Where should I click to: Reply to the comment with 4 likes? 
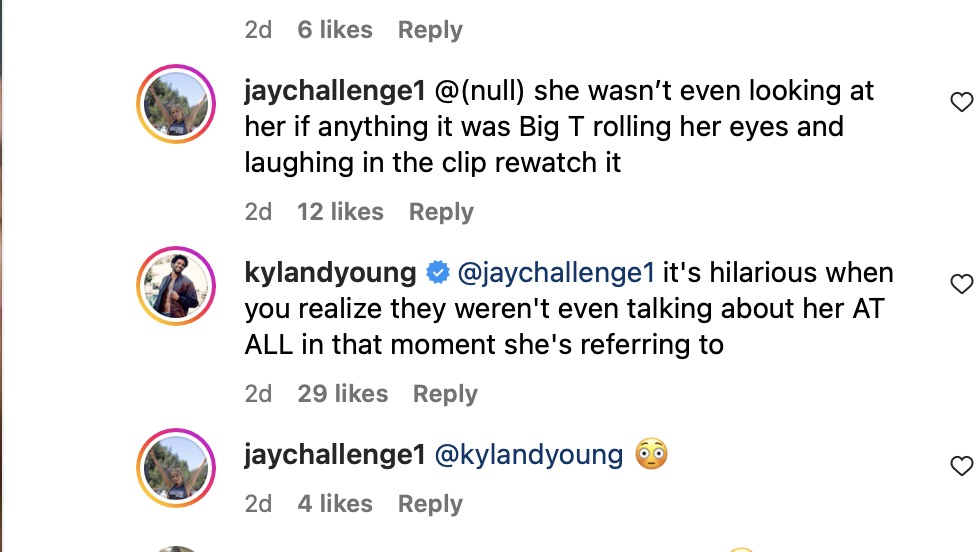pyautogui.click(x=430, y=504)
